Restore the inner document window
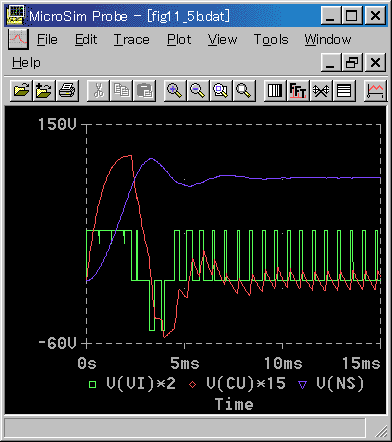 (352, 63)
